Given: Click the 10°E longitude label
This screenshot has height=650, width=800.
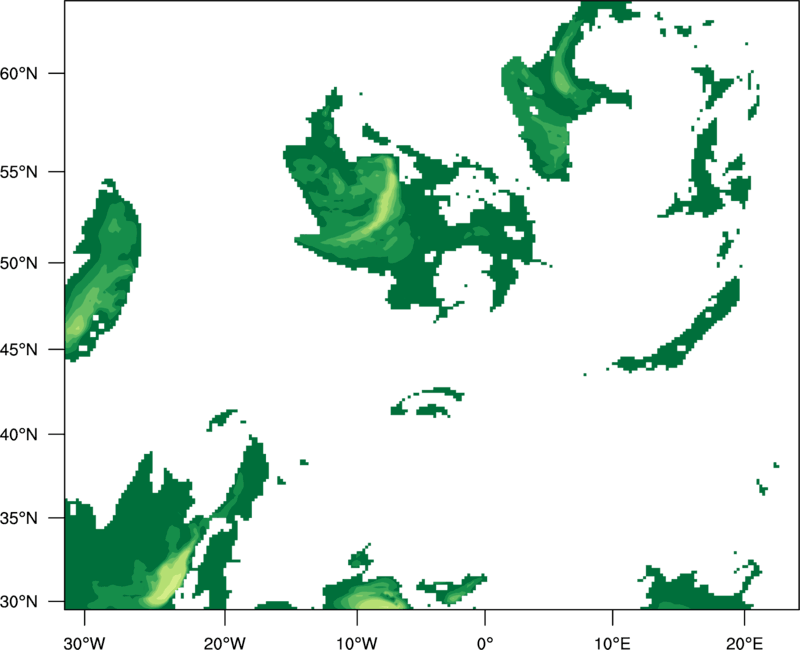Looking at the screenshot, I should (612, 643).
